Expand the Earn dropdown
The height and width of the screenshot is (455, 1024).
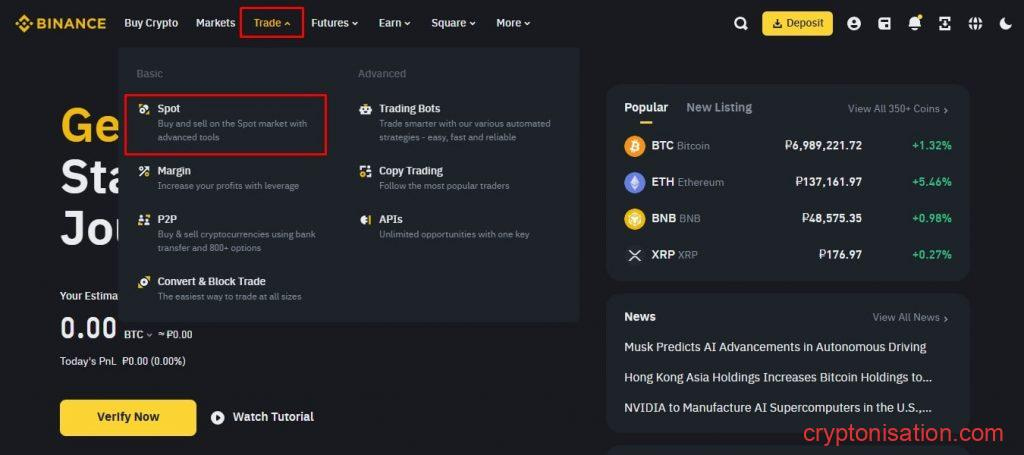394,23
